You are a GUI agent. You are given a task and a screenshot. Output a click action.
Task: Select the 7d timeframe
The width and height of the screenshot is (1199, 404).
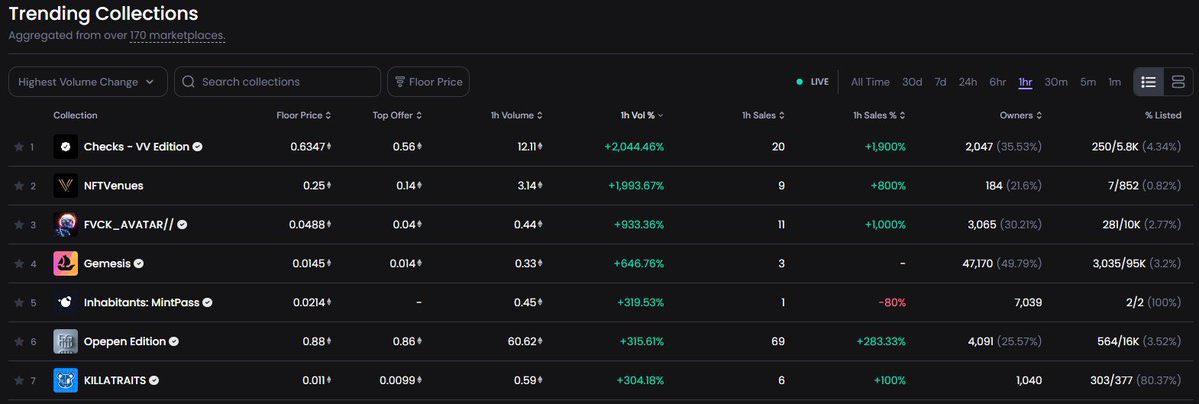tap(941, 82)
